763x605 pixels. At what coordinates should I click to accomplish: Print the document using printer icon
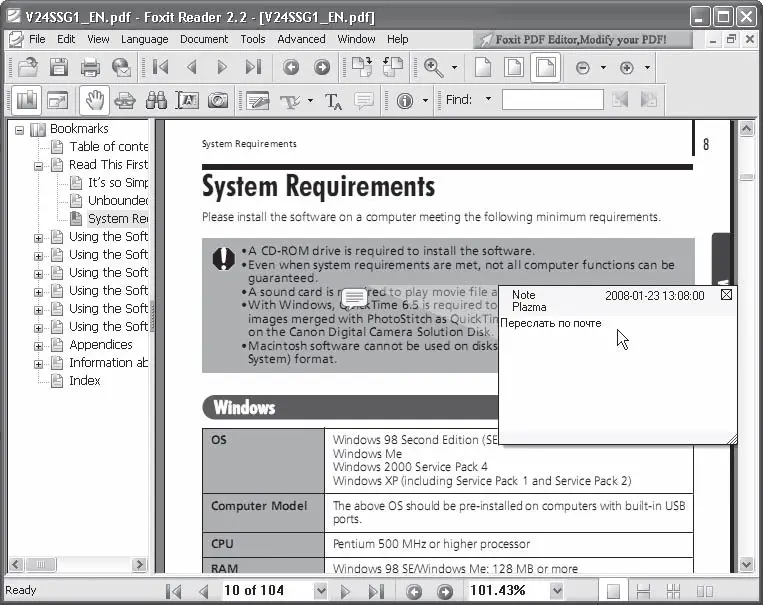(90, 68)
